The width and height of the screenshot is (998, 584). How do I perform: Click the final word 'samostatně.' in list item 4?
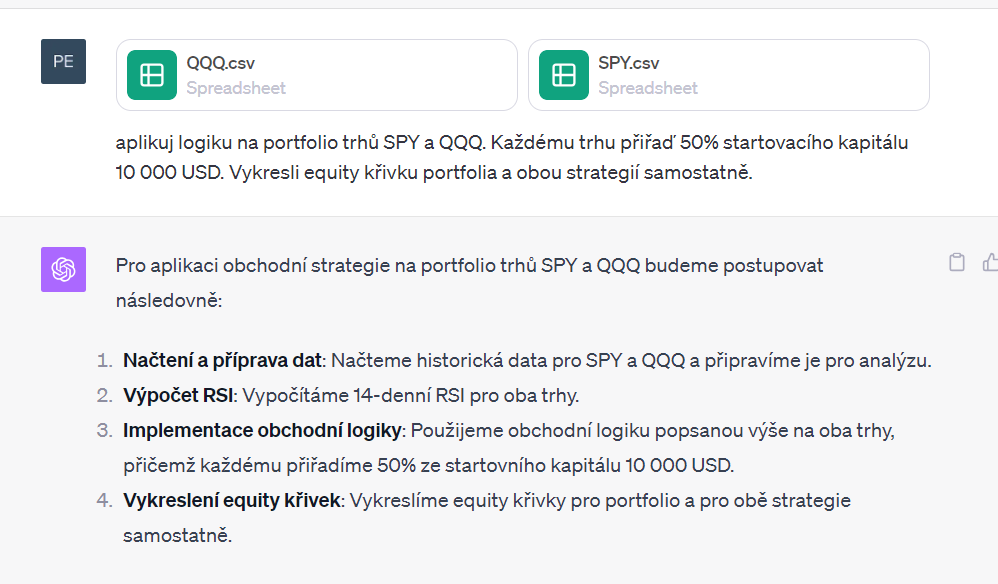point(177,535)
